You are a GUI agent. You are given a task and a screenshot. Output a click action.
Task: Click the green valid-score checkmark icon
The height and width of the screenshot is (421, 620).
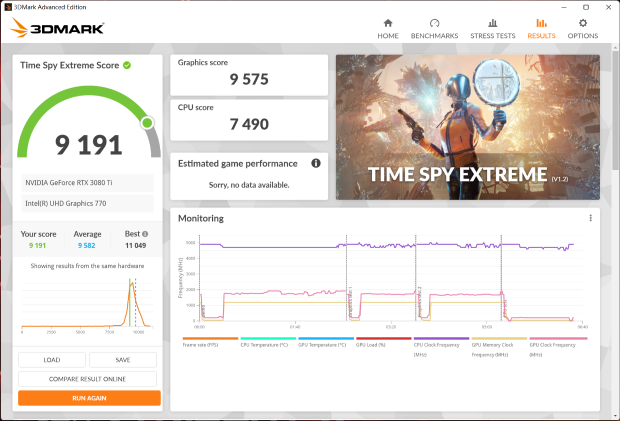127,65
